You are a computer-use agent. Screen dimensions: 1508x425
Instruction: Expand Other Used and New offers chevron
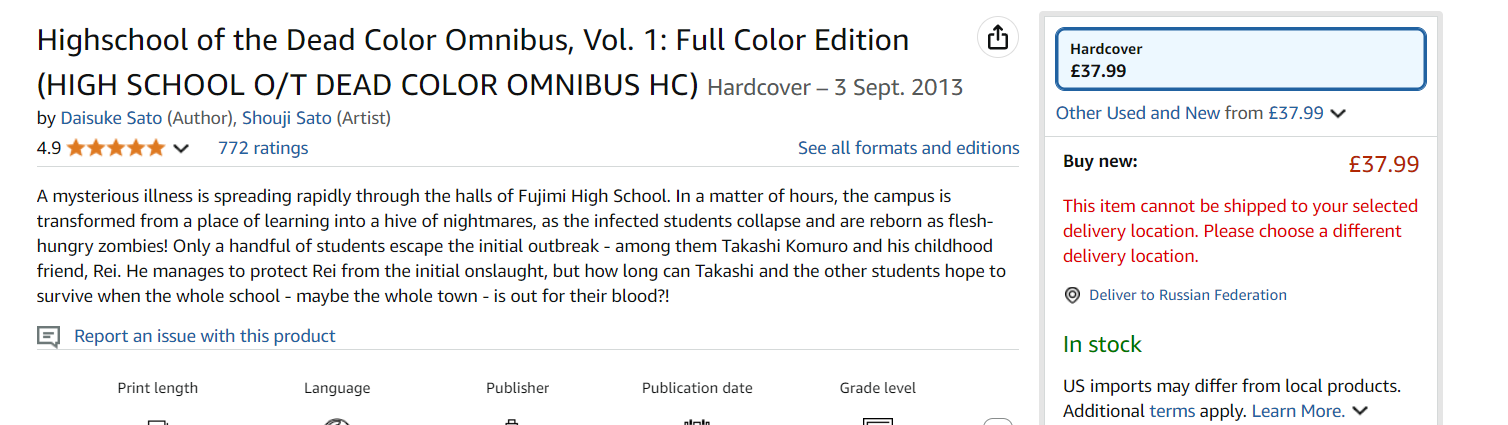tap(1338, 114)
